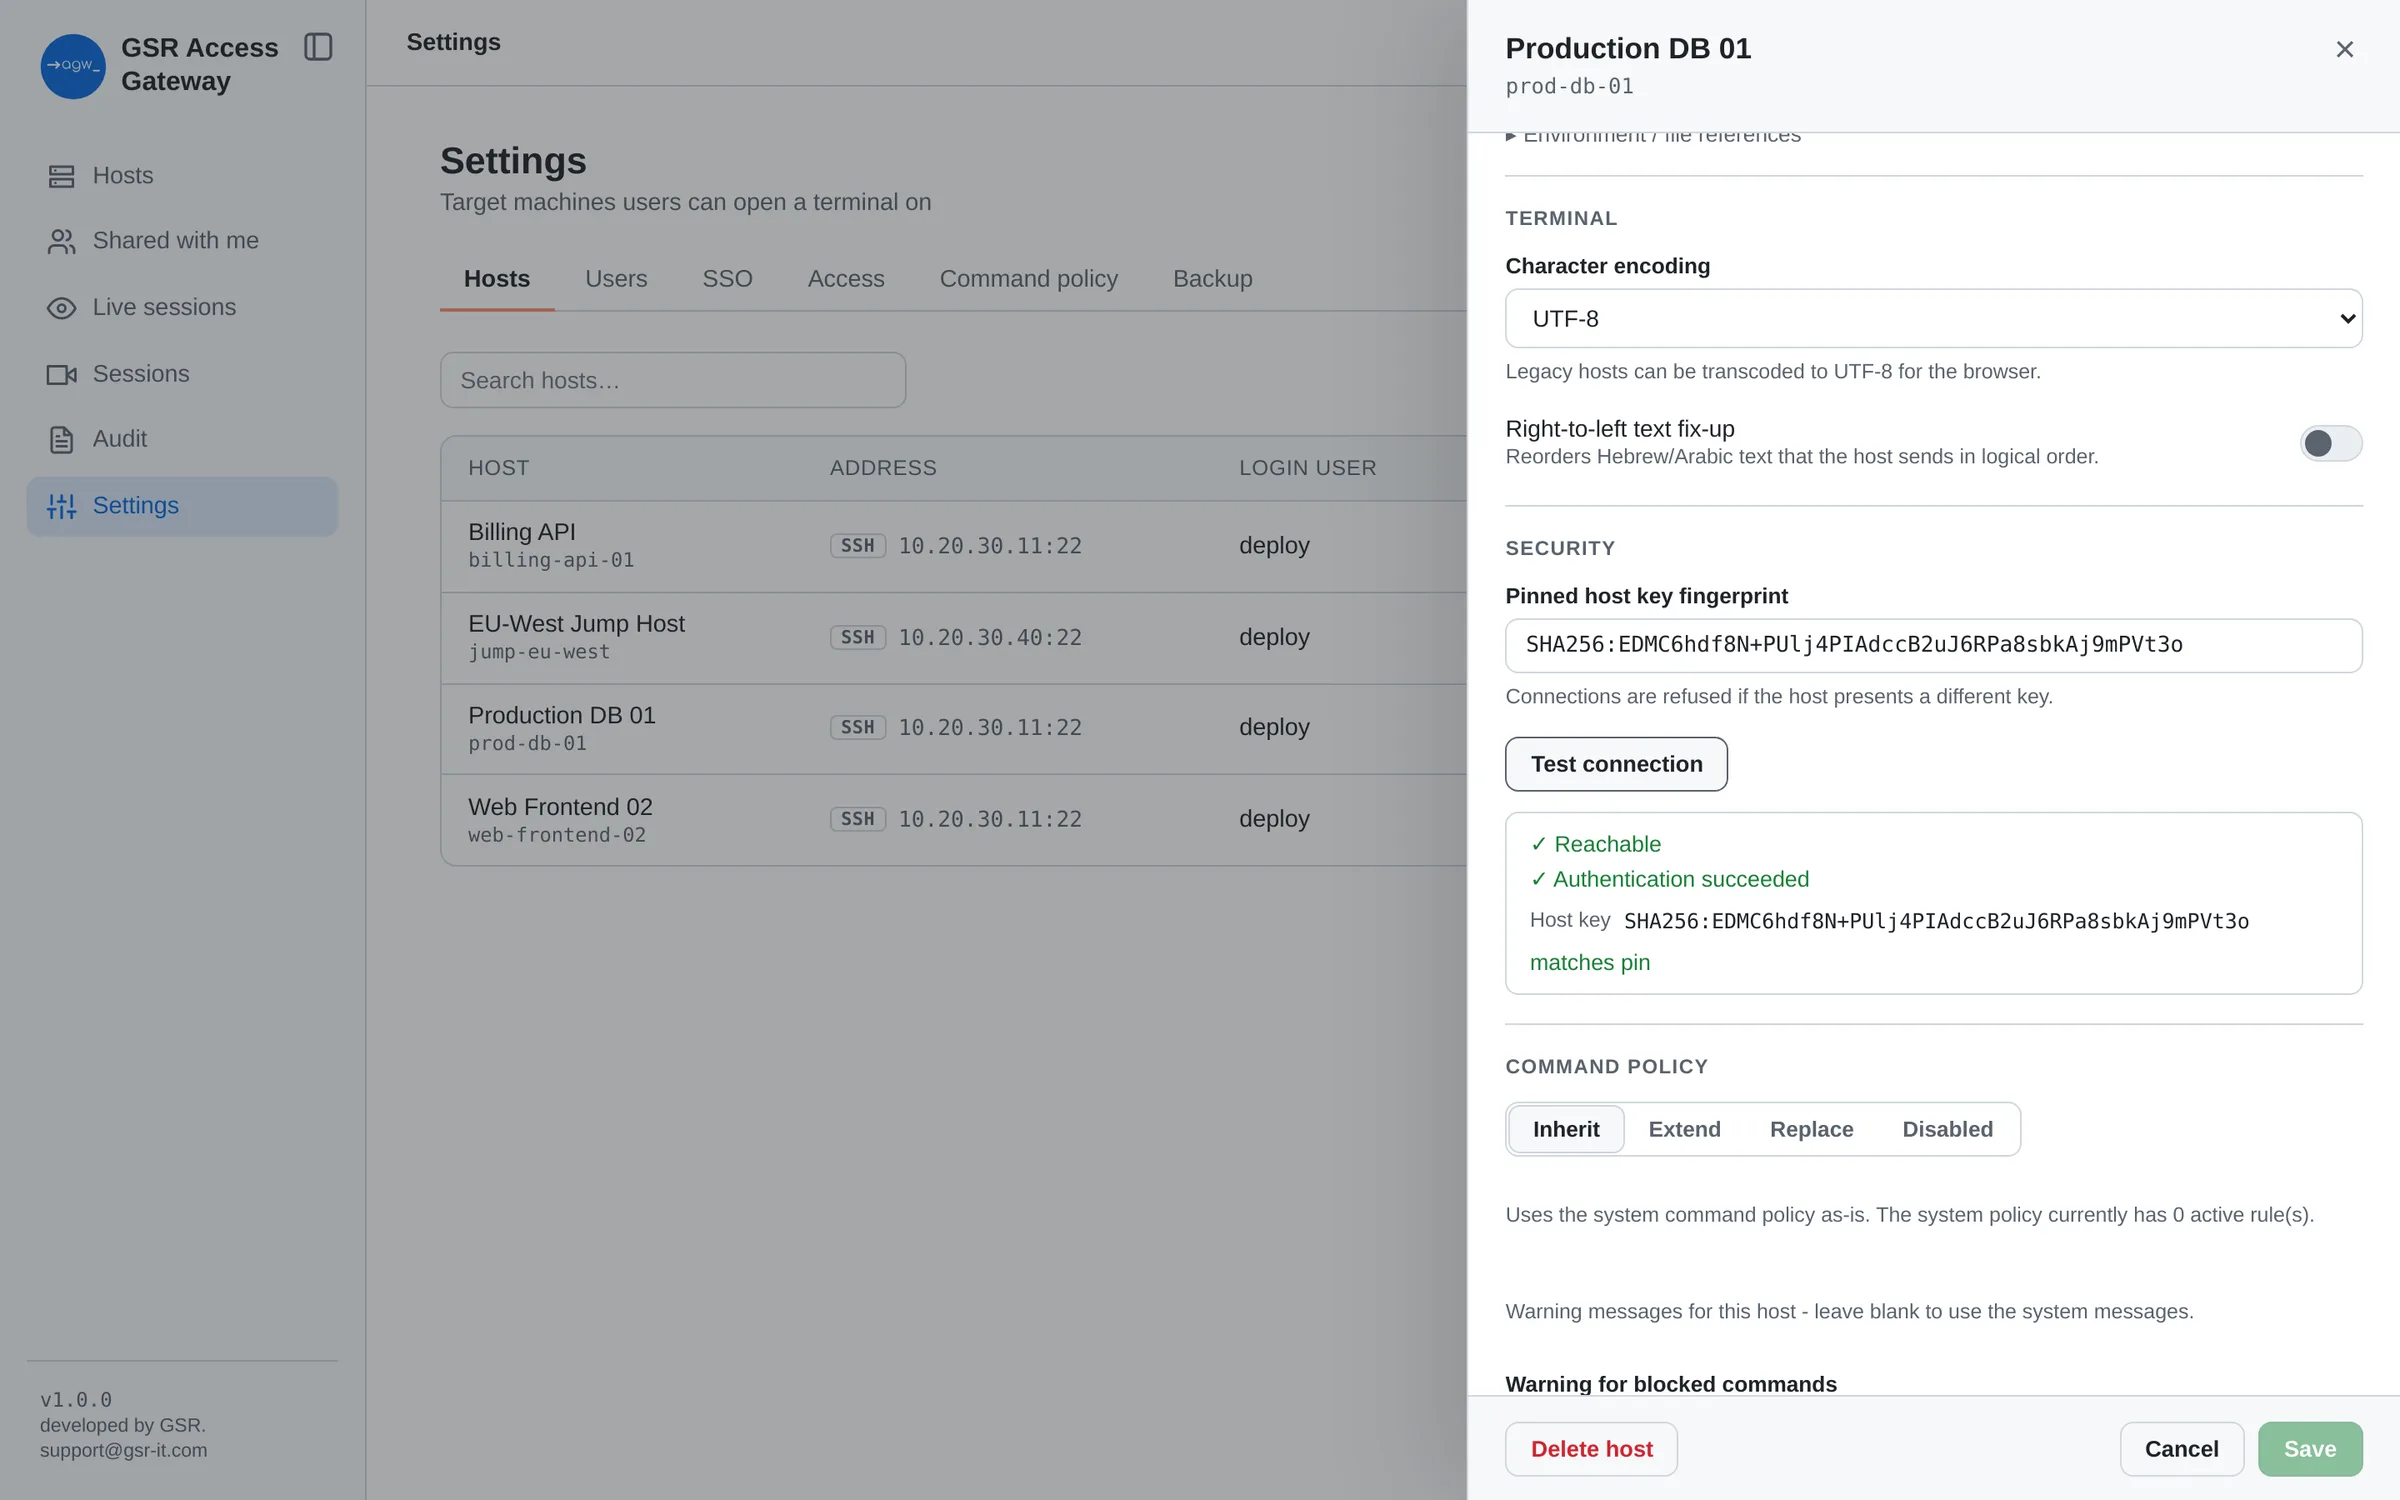
Task: Click the agw logo in the sidebar
Action: (x=73, y=66)
